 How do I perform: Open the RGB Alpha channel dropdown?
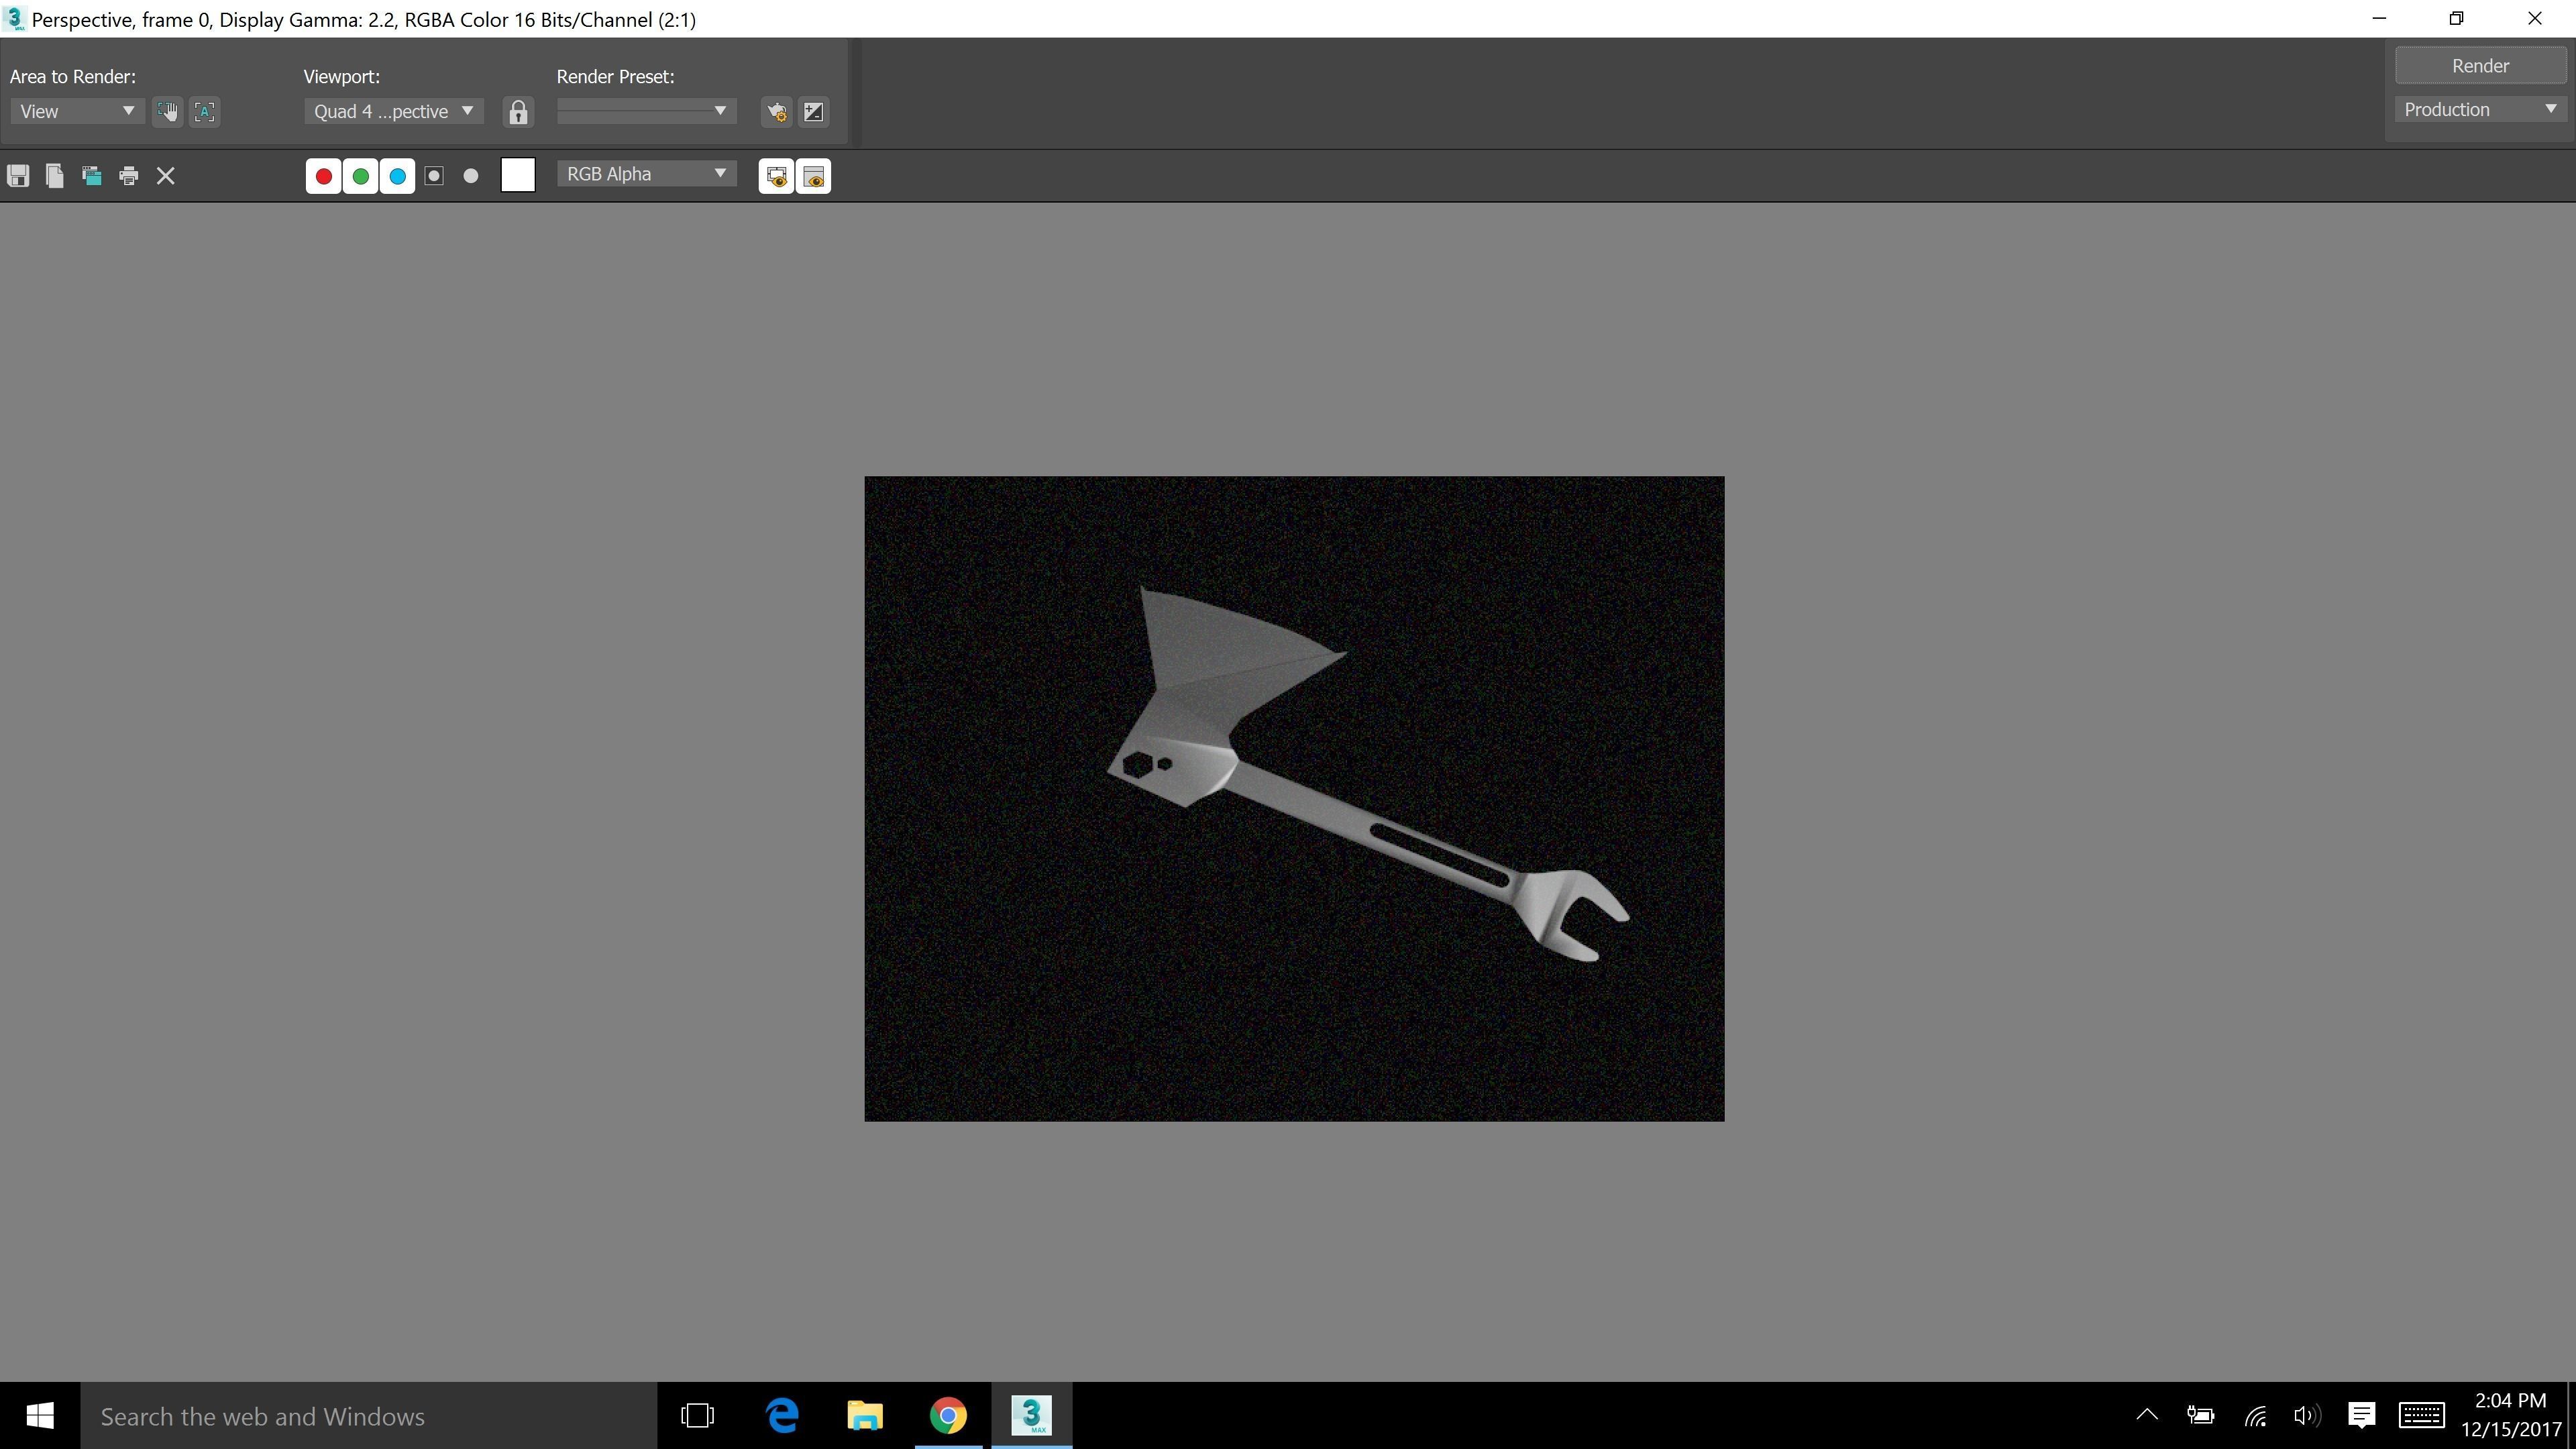coord(646,174)
